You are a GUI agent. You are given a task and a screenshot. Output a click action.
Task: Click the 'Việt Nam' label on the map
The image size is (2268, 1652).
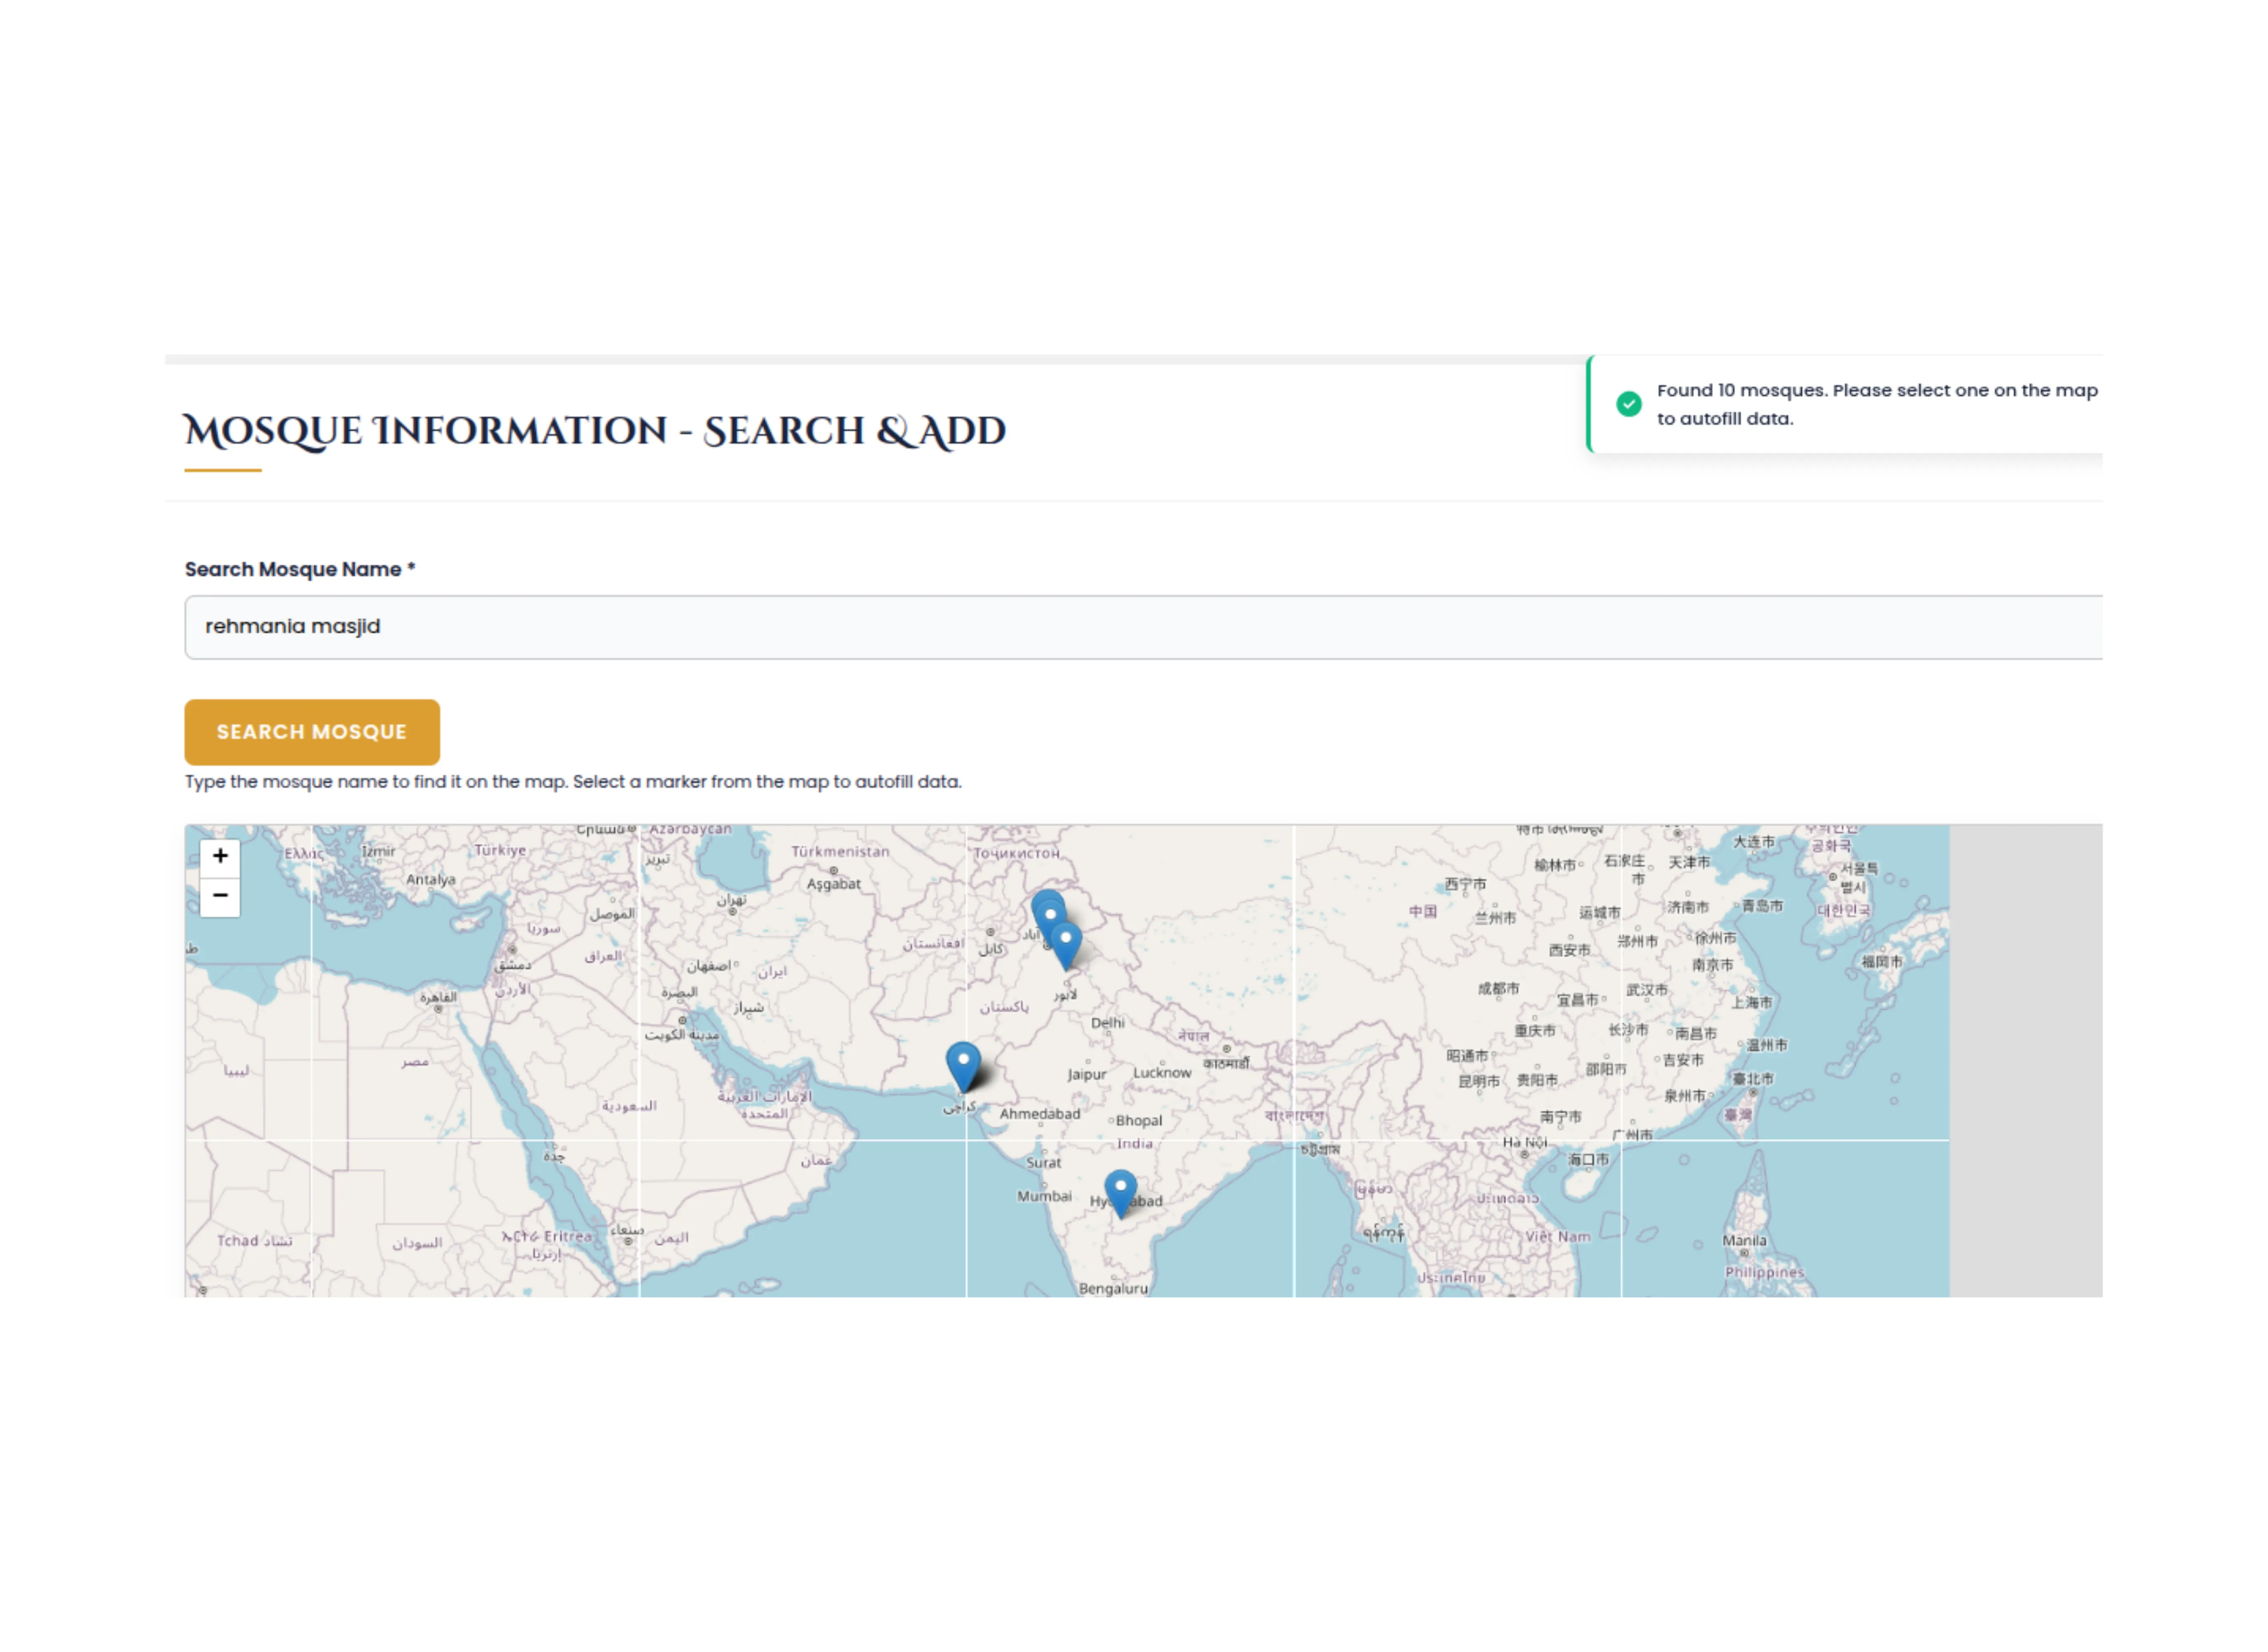(x=1558, y=1237)
